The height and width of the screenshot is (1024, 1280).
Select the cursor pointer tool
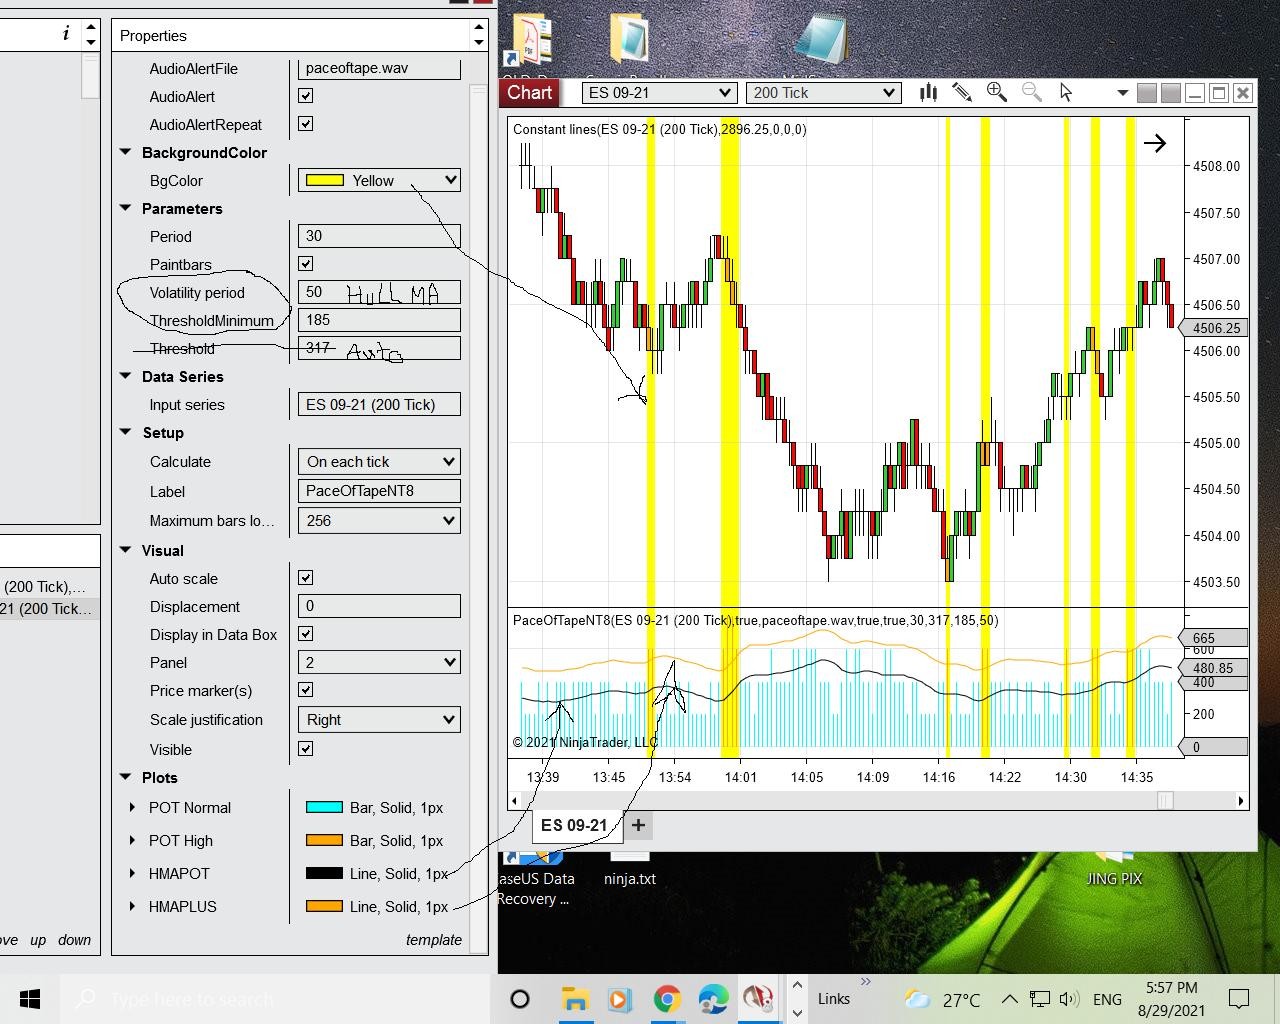[x=1066, y=93]
